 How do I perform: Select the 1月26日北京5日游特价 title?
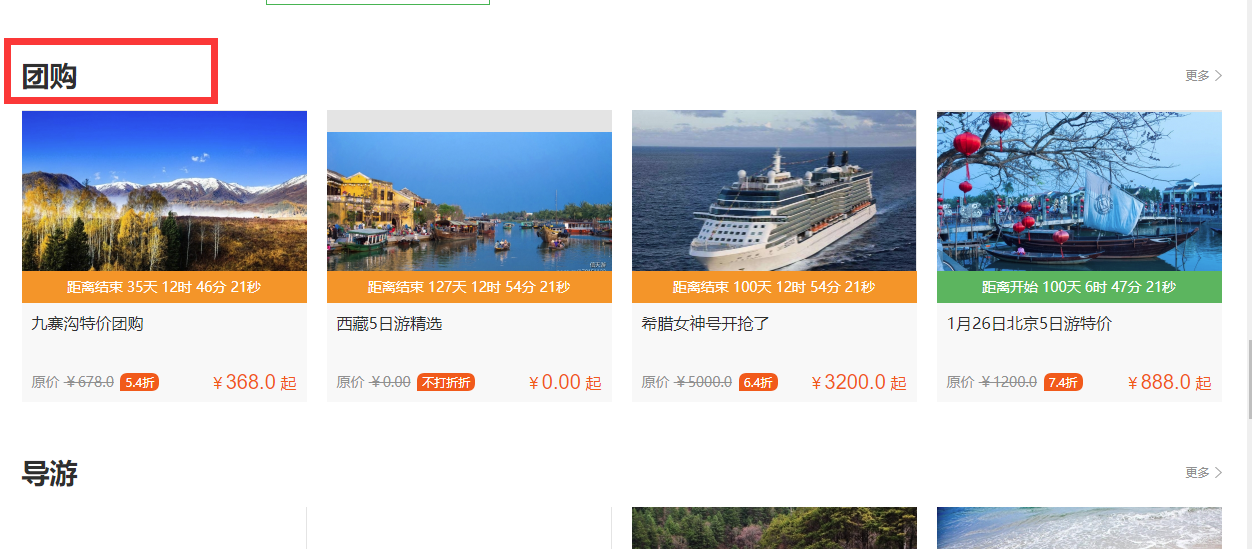(x=1029, y=324)
